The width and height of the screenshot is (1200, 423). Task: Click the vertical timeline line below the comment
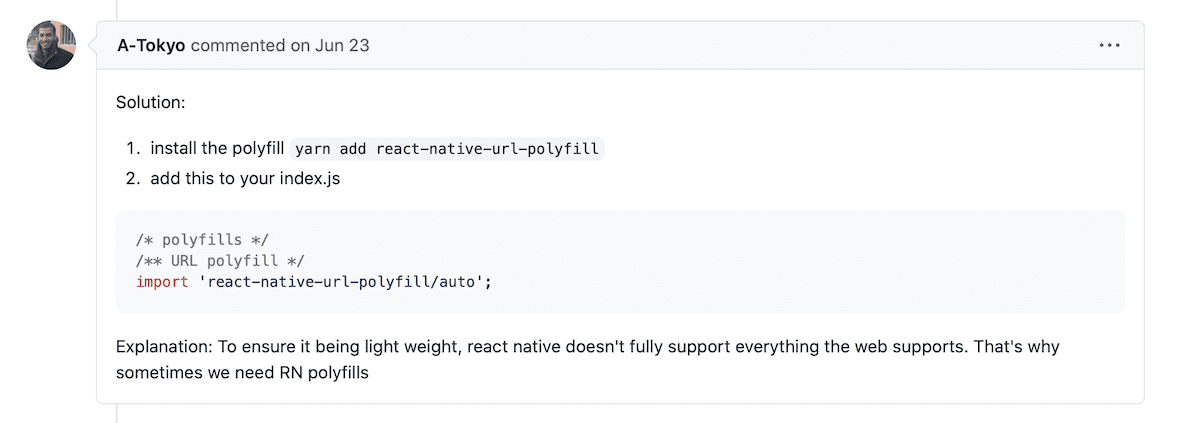[x=117, y=413]
